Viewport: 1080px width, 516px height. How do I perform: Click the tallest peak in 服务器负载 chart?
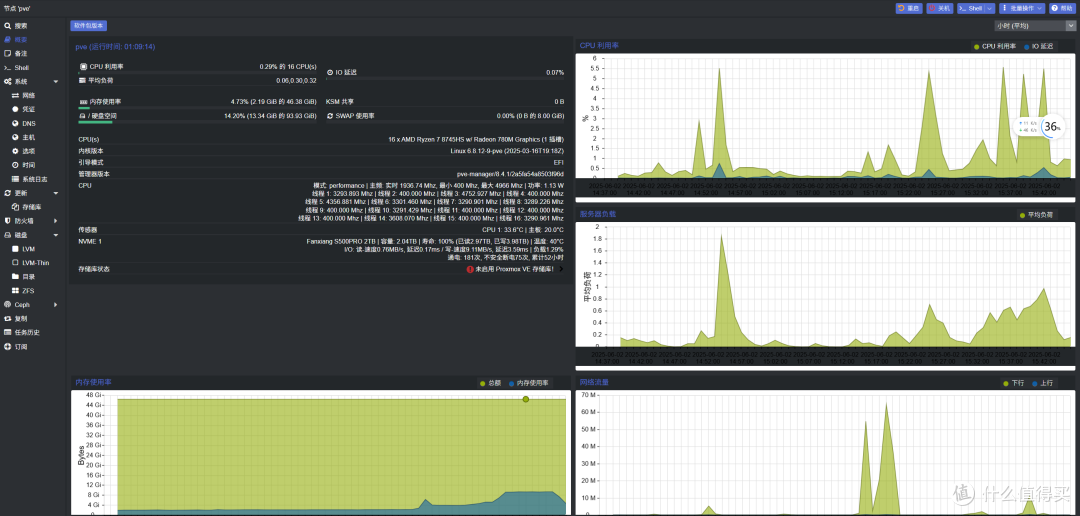pyautogui.click(x=721, y=236)
